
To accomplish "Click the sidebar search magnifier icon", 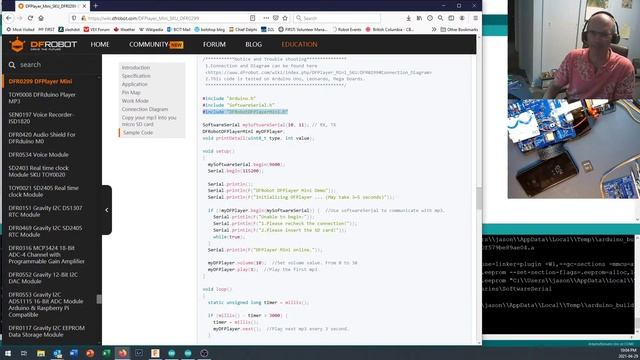I will coord(12,65).
